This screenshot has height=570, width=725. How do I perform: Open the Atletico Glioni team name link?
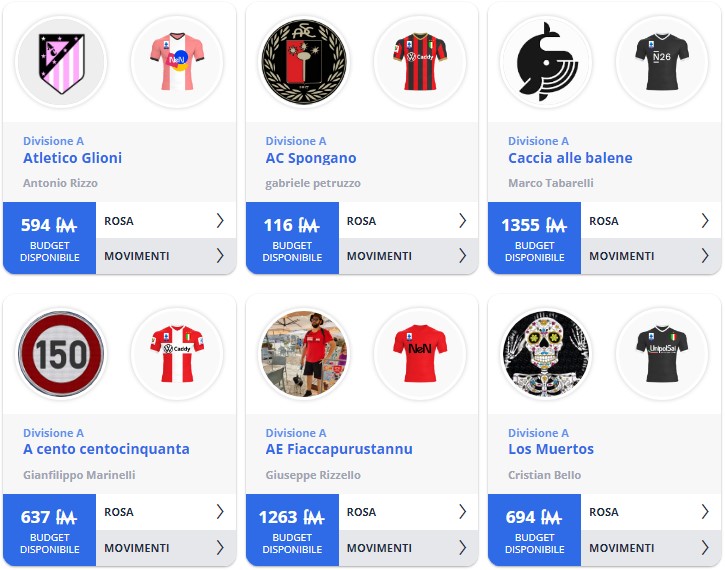click(x=73, y=158)
